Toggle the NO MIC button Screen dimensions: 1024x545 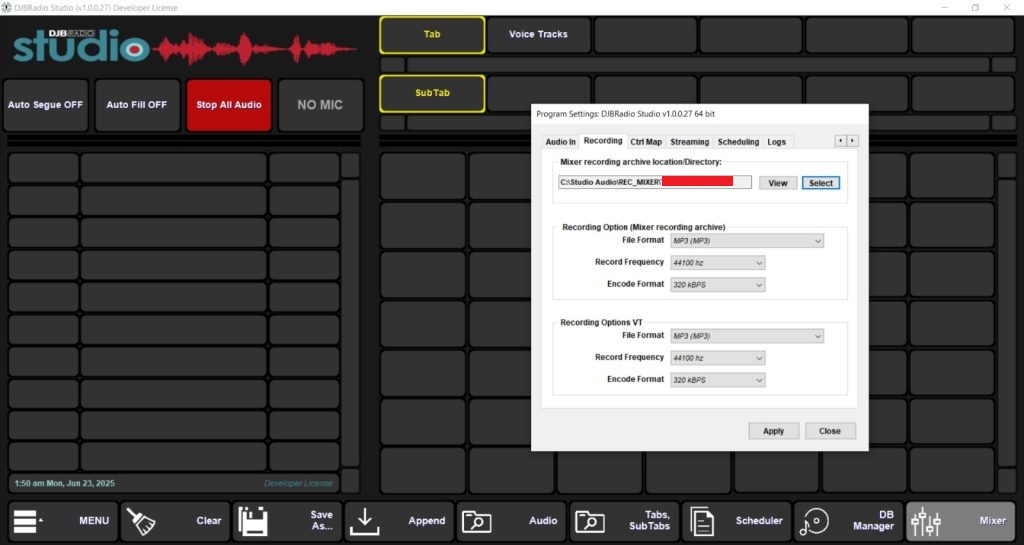pyautogui.click(x=320, y=105)
